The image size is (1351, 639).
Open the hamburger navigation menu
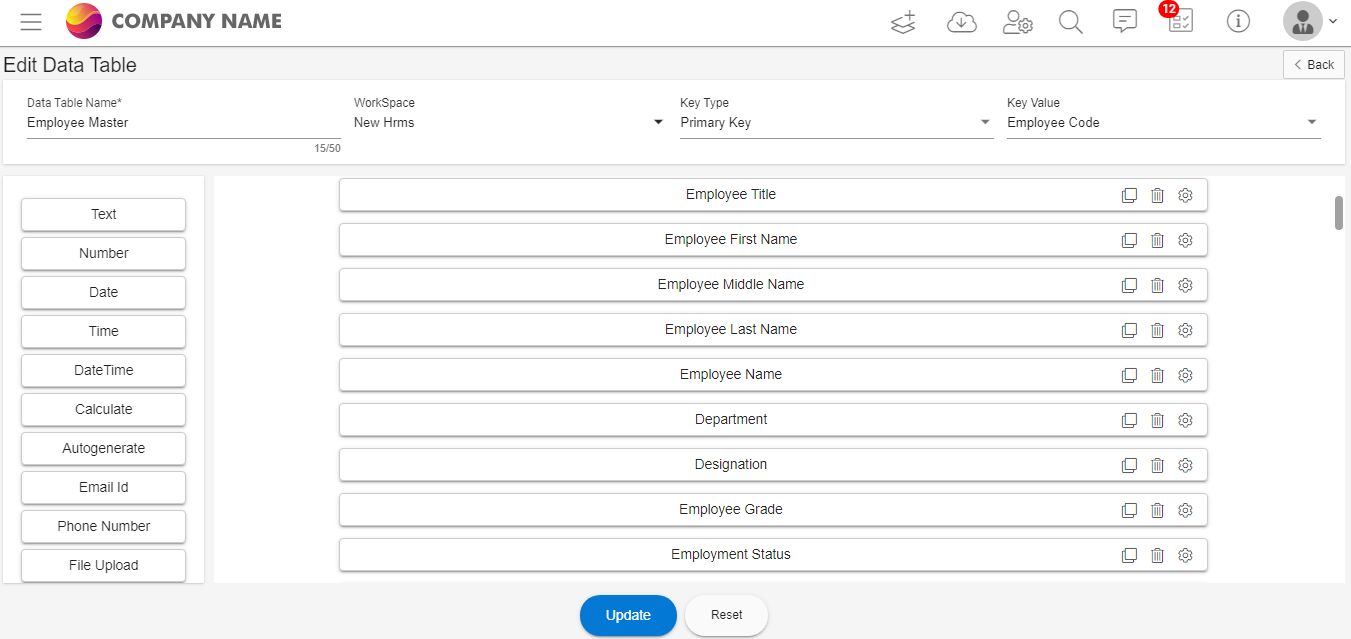coord(31,21)
